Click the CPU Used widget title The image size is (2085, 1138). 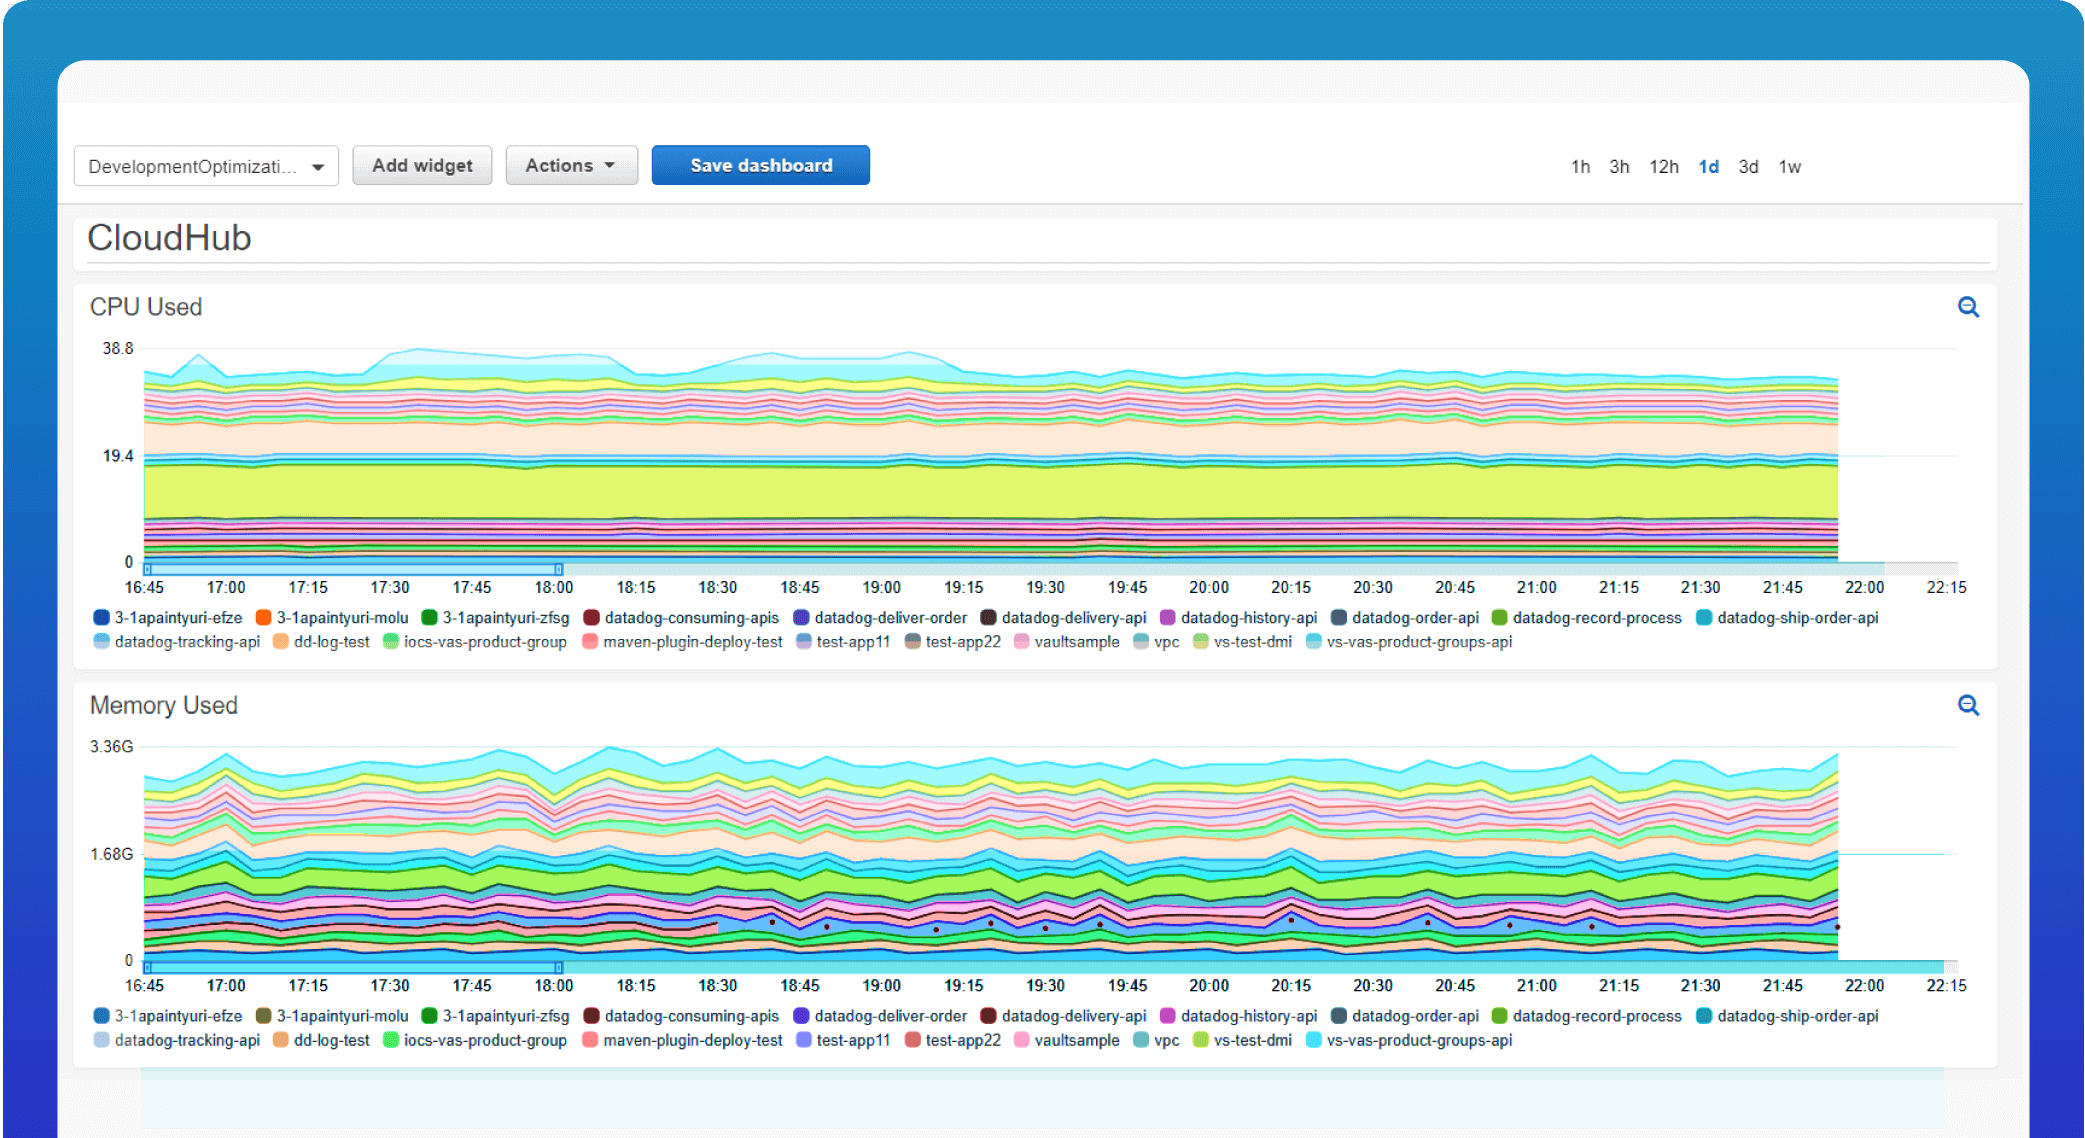(x=146, y=307)
